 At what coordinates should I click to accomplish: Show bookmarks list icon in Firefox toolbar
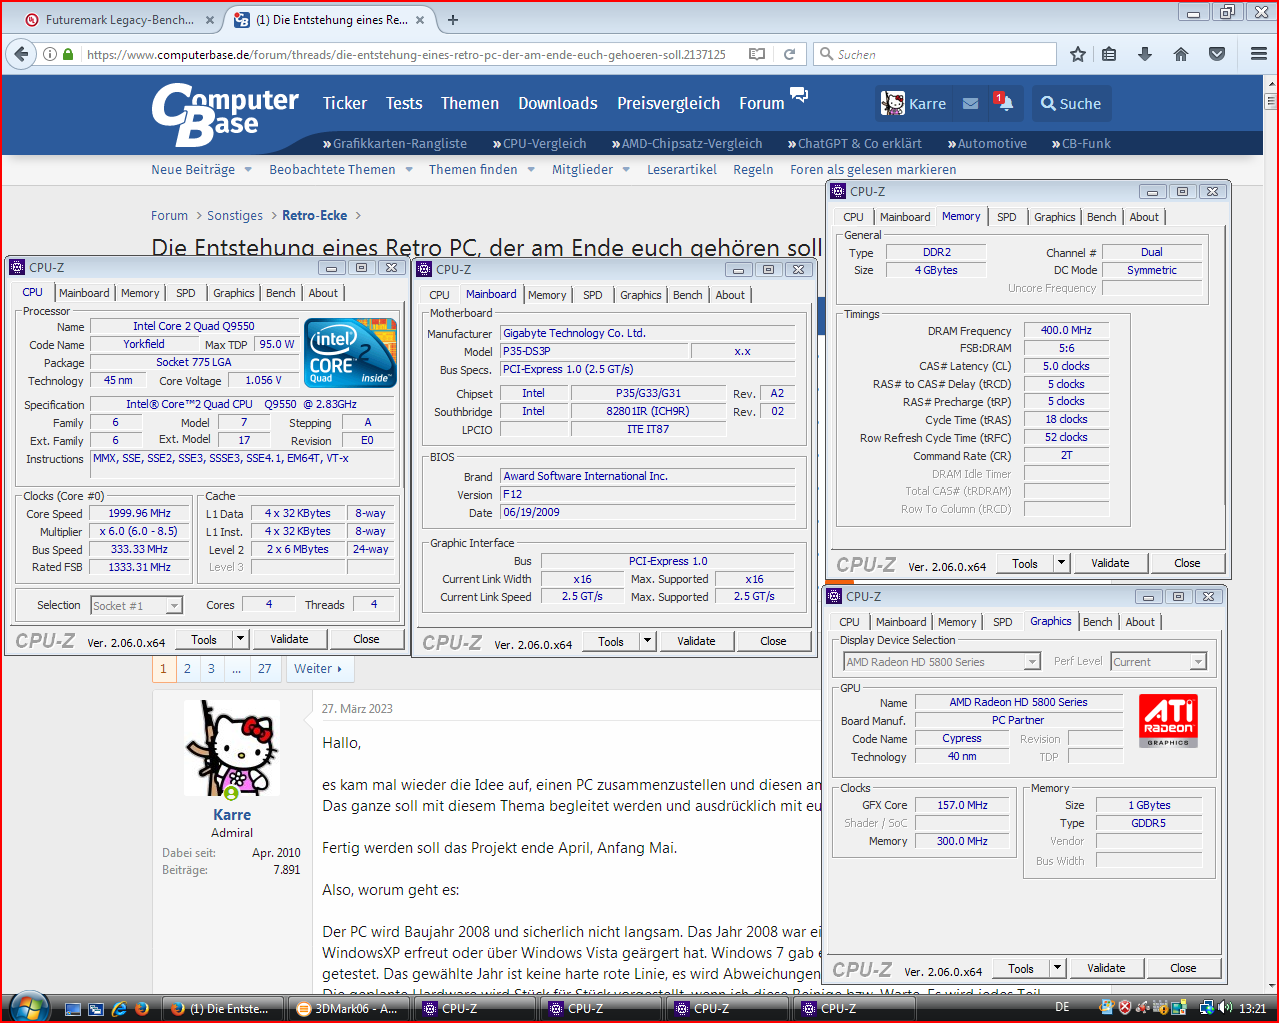click(1109, 54)
